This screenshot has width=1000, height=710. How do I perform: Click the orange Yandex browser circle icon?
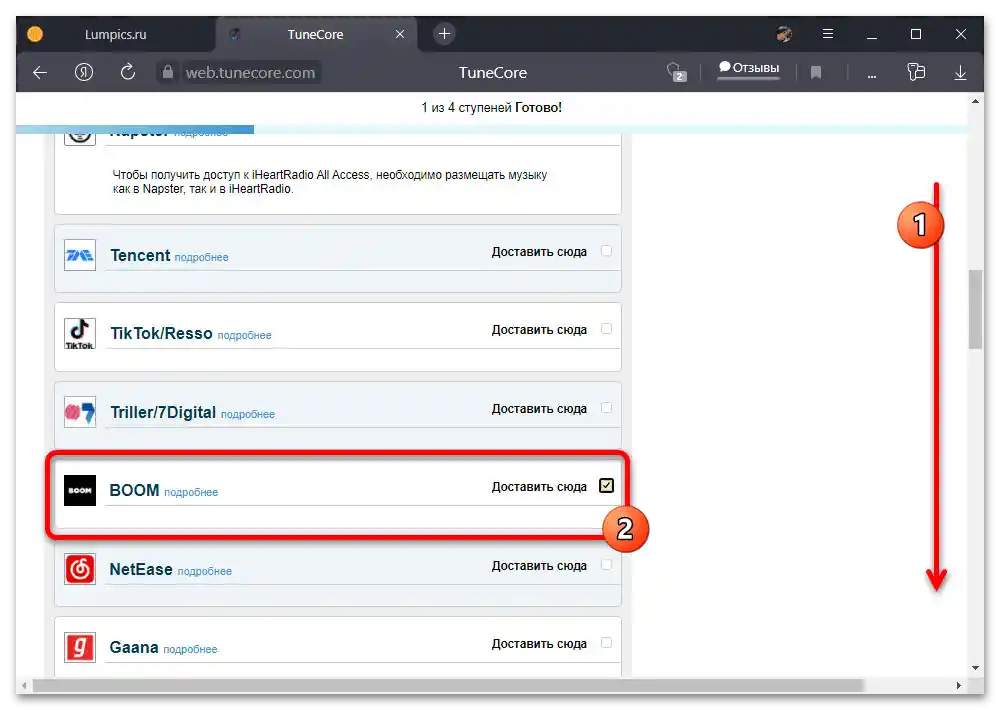(x=35, y=34)
